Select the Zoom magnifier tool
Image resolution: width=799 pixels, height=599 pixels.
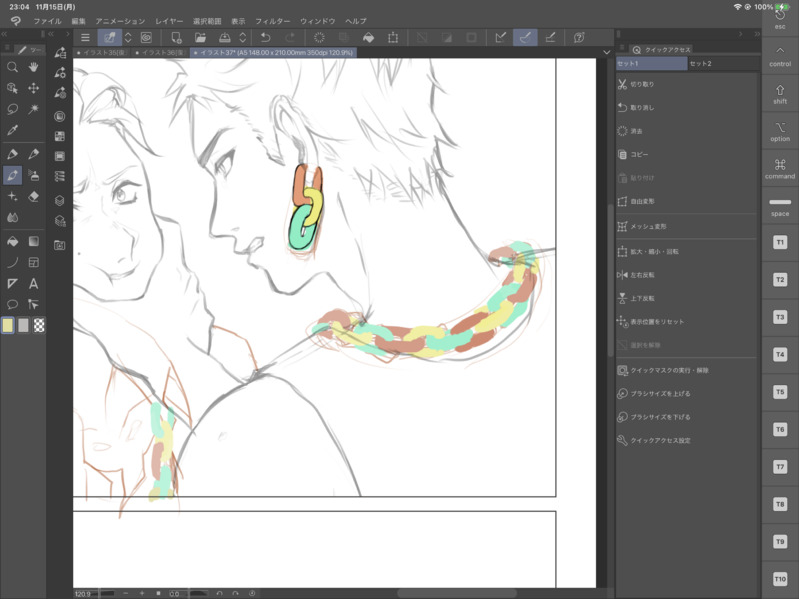click(x=12, y=67)
